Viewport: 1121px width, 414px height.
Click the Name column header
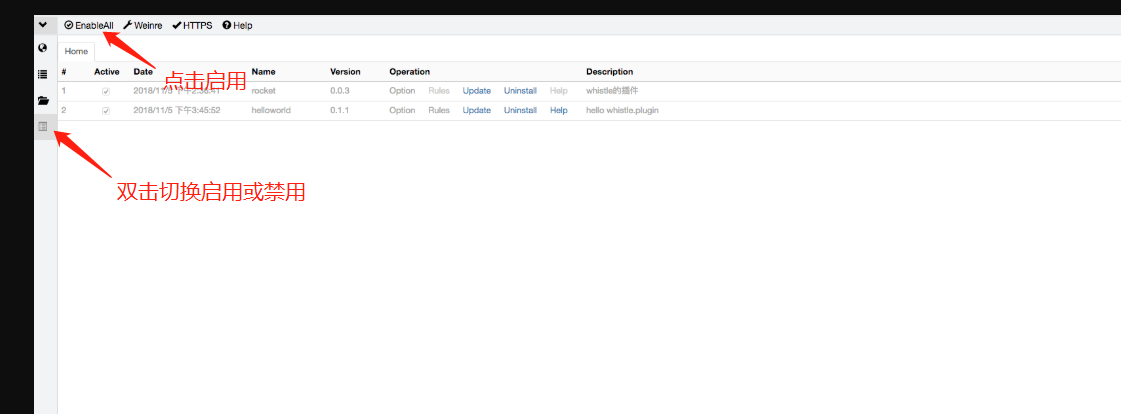(263, 72)
